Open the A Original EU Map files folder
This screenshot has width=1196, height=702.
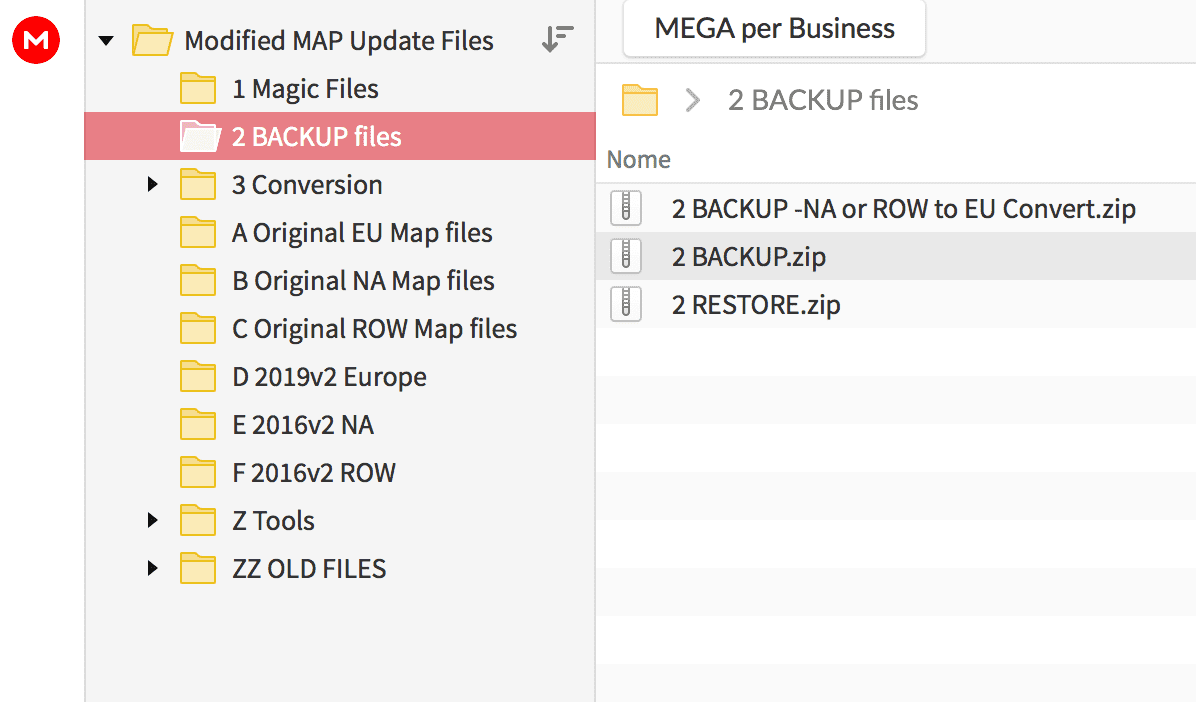pyautogui.click(x=361, y=233)
